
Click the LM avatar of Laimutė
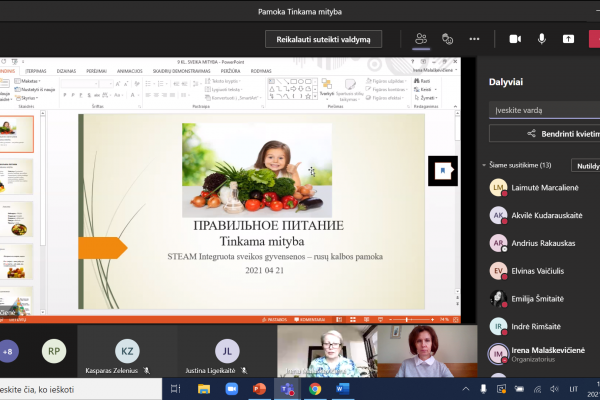click(x=498, y=188)
